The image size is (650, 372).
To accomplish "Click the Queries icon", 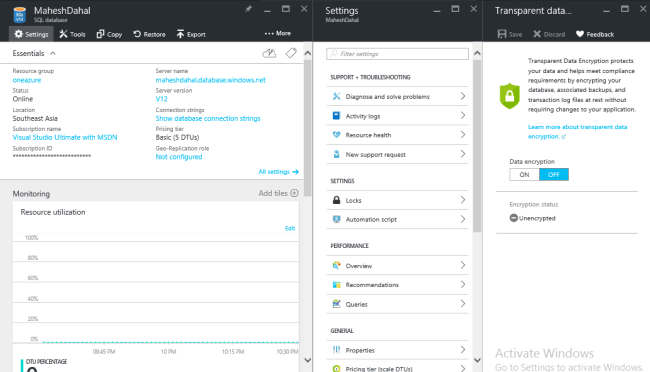I will (337, 304).
